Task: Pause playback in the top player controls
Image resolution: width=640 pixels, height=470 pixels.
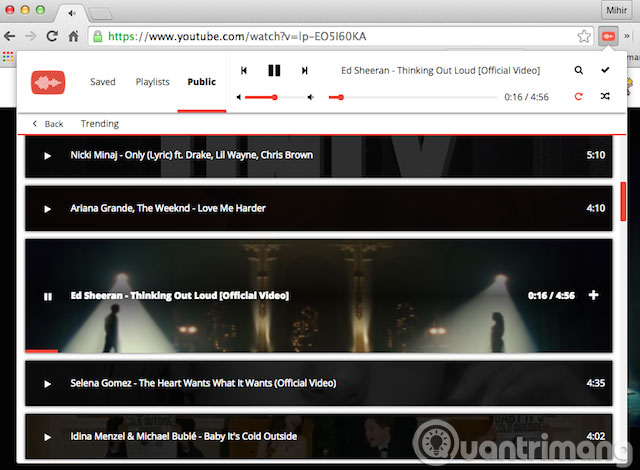Action: pyautogui.click(x=274, y=71)
